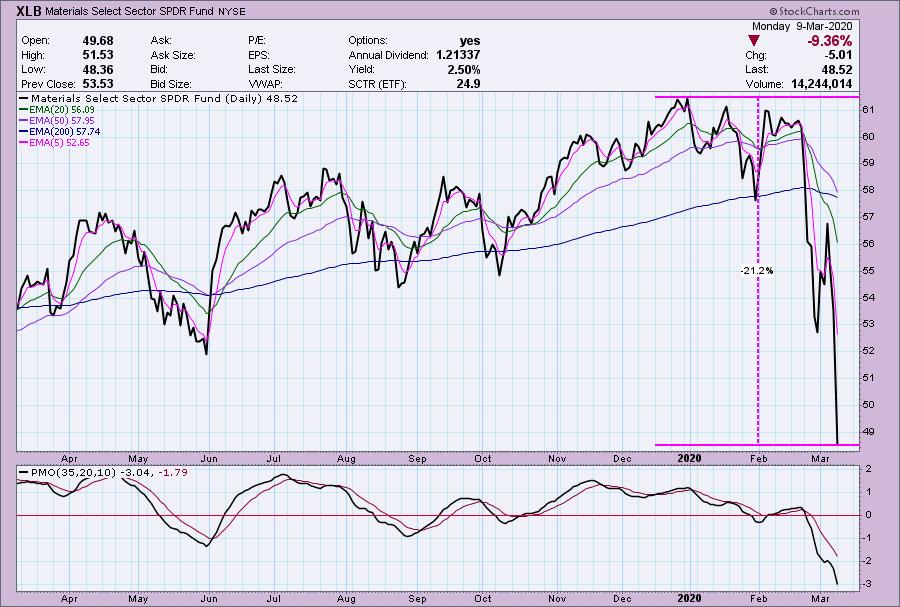Image resolution: width=900 pixels, height=607 pixels.
Task: Click the Sep label on bottom date axis
Action: (x=417, y=598)
